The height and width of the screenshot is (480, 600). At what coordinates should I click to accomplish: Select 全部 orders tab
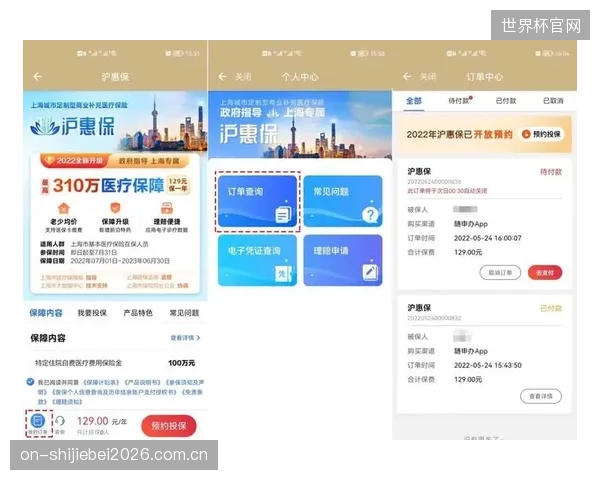click(x=414, y=101)
